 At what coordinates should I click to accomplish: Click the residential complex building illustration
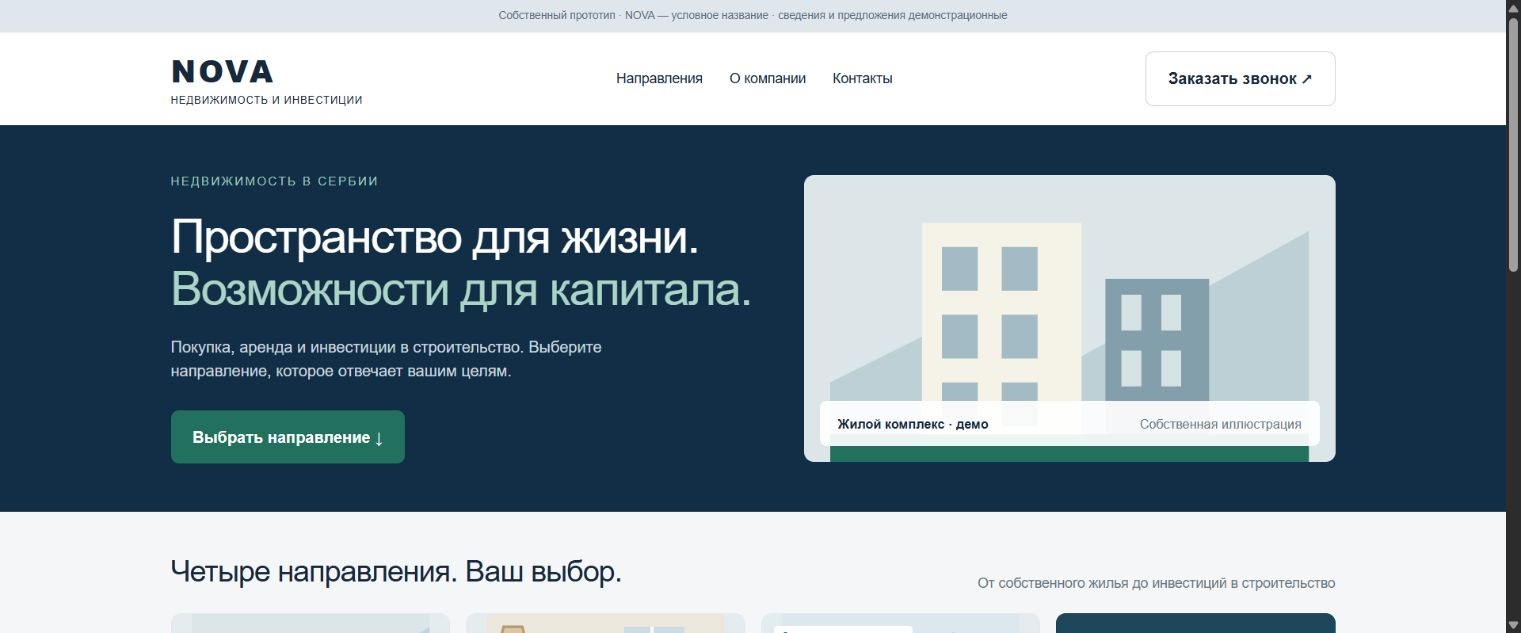[1069, 318]
